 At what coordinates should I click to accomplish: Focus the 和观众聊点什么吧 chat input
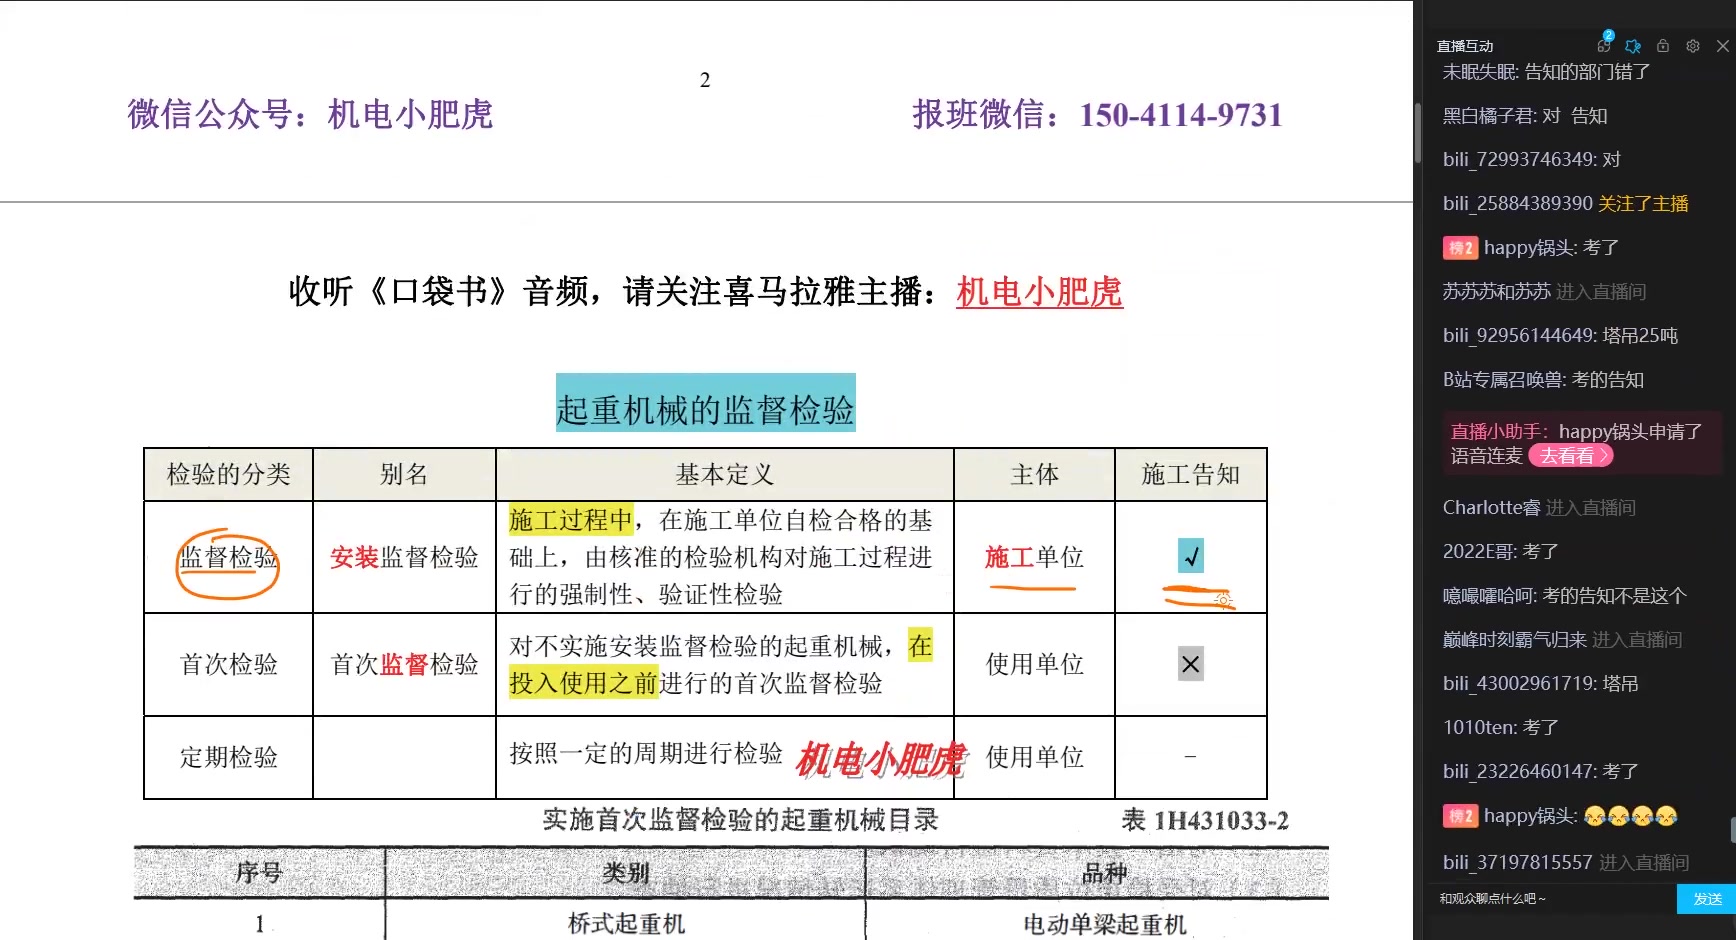click(x=1555, y=899)
